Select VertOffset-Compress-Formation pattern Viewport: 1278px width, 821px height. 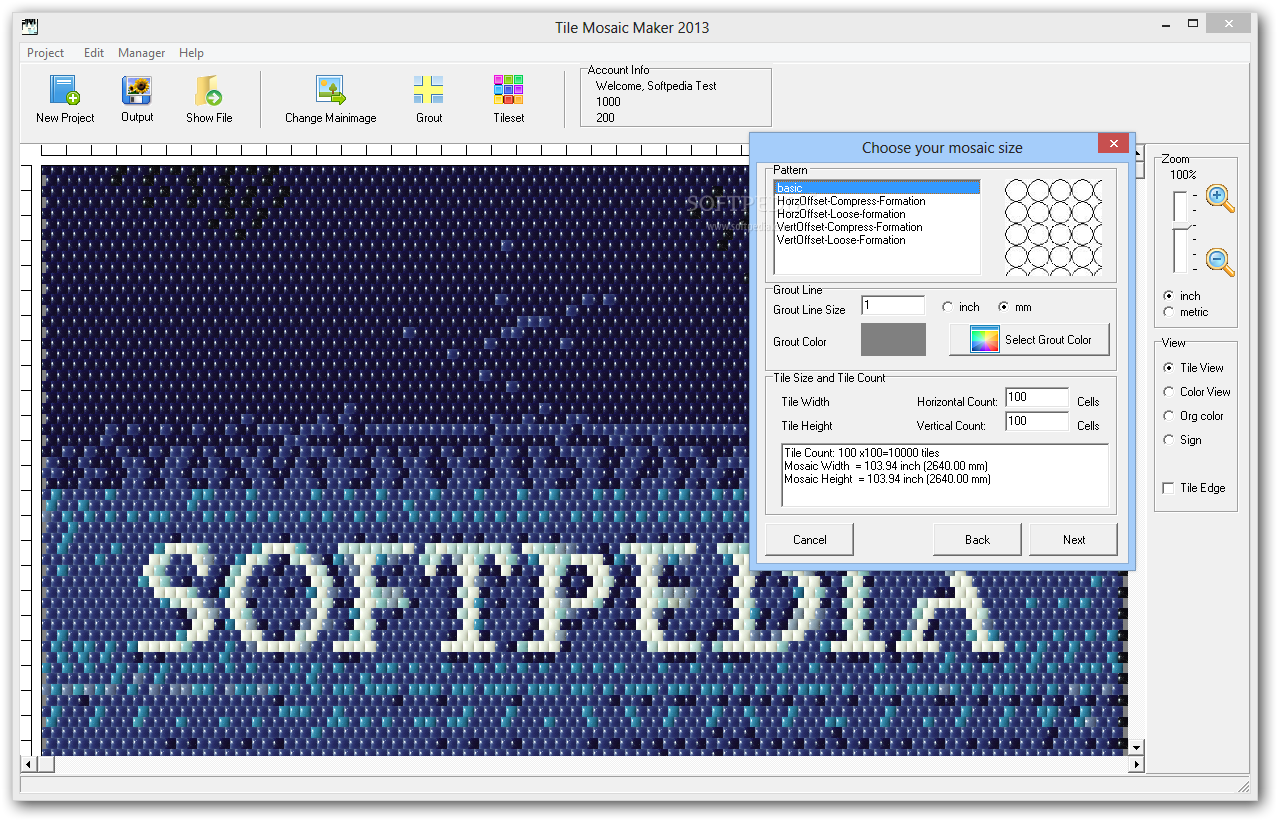point(849,227)
